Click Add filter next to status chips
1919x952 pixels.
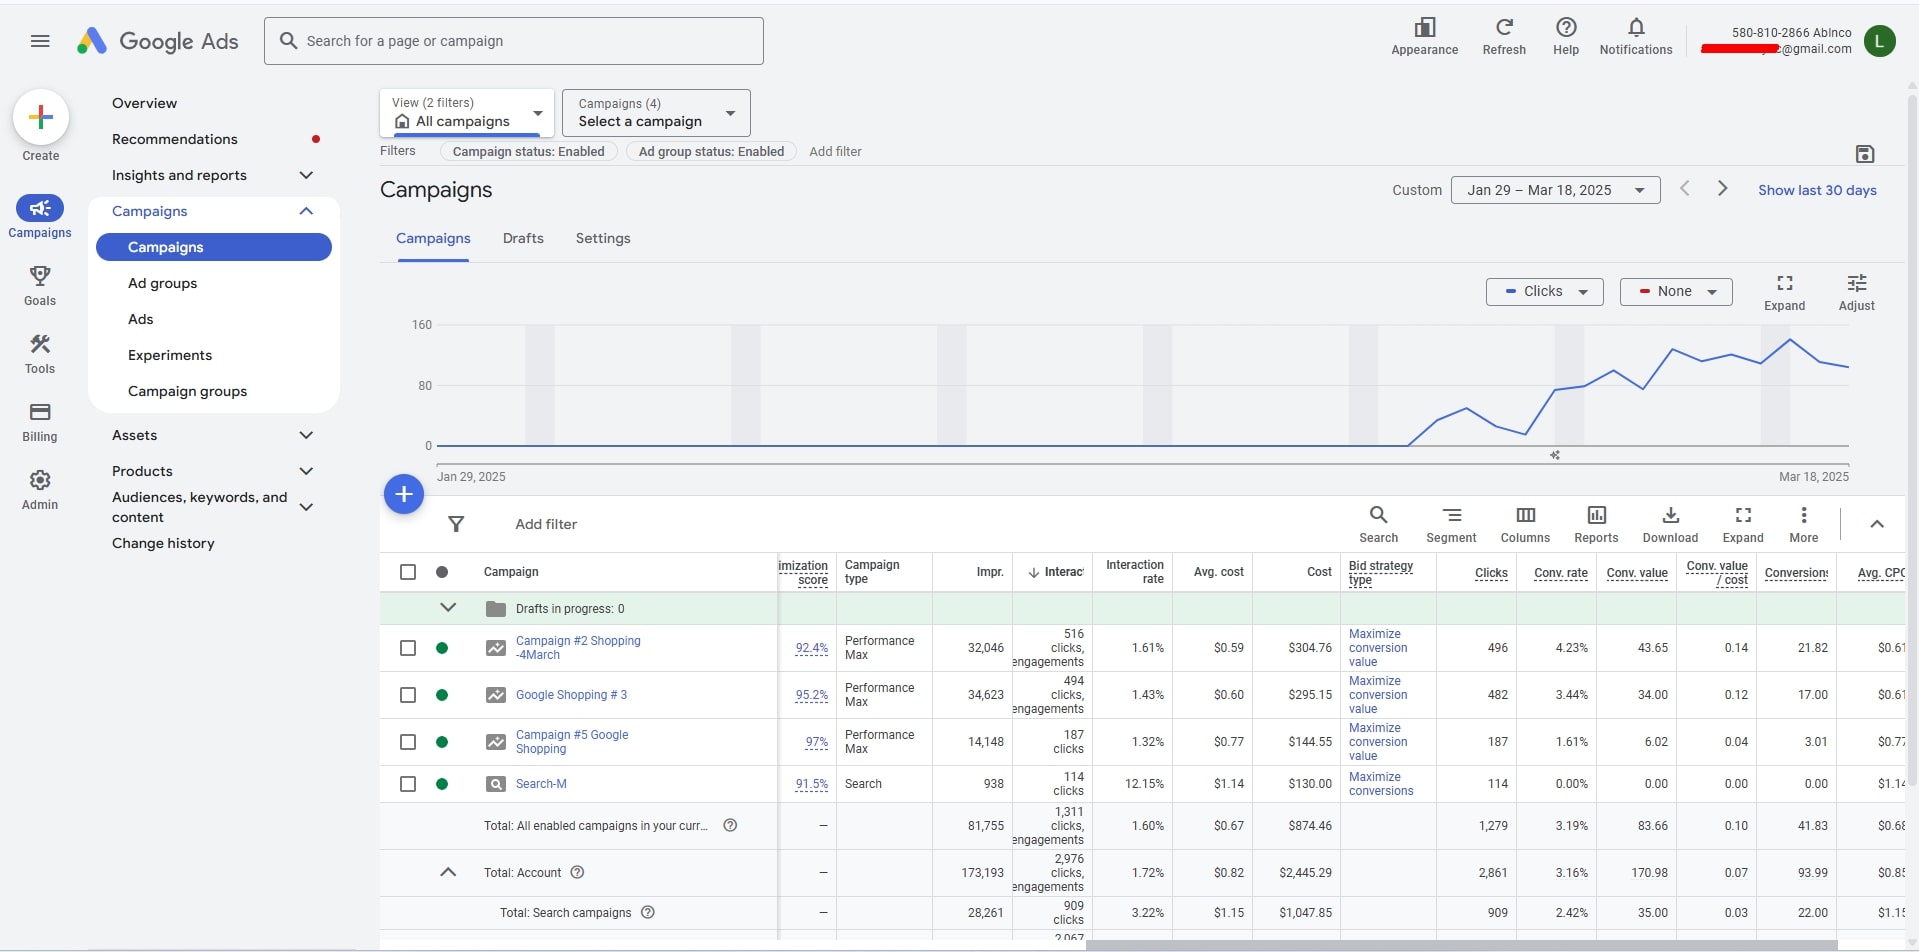[x=835, y=151]
